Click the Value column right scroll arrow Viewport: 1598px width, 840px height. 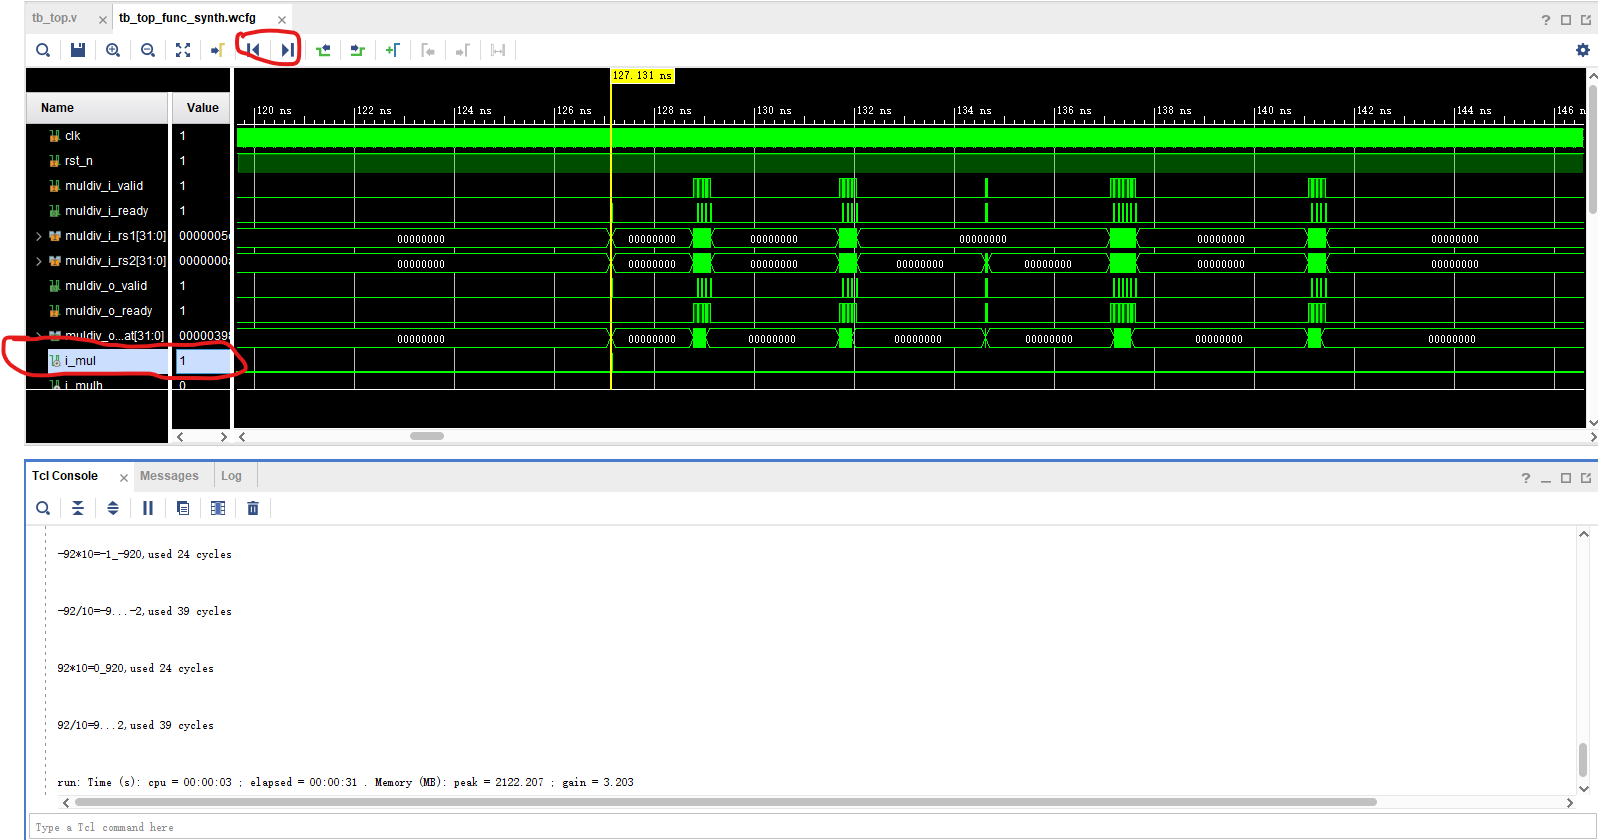[x=224, y=437]
